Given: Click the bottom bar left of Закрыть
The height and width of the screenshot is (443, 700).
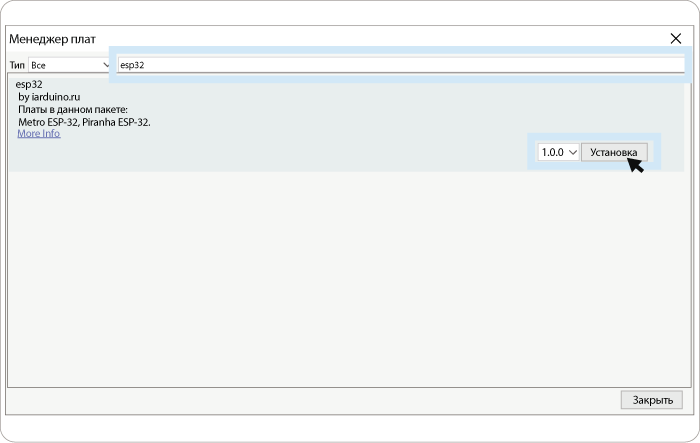Looking at the screenshot, I should (x=312, y=400).
